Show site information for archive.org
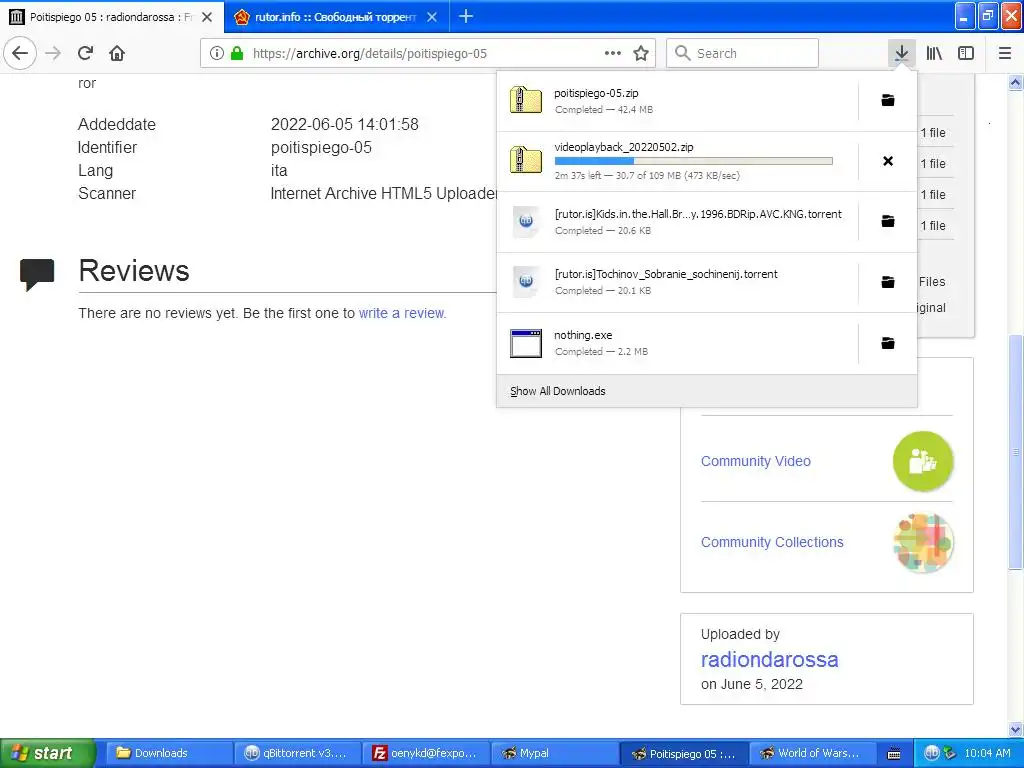Viewport: 1024px width, 768px height. [216, 53]
